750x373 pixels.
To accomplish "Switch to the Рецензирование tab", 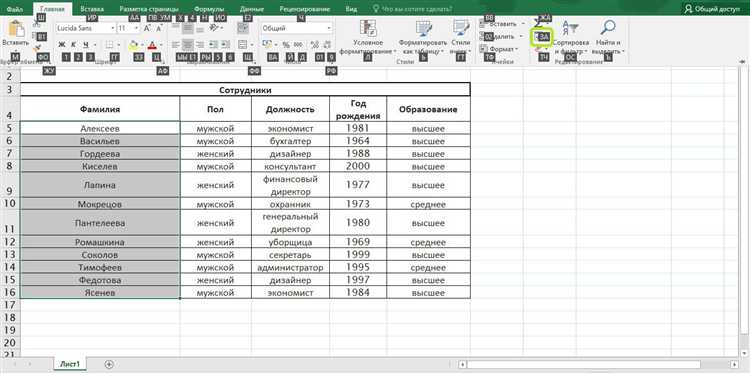I will (305, 9).
